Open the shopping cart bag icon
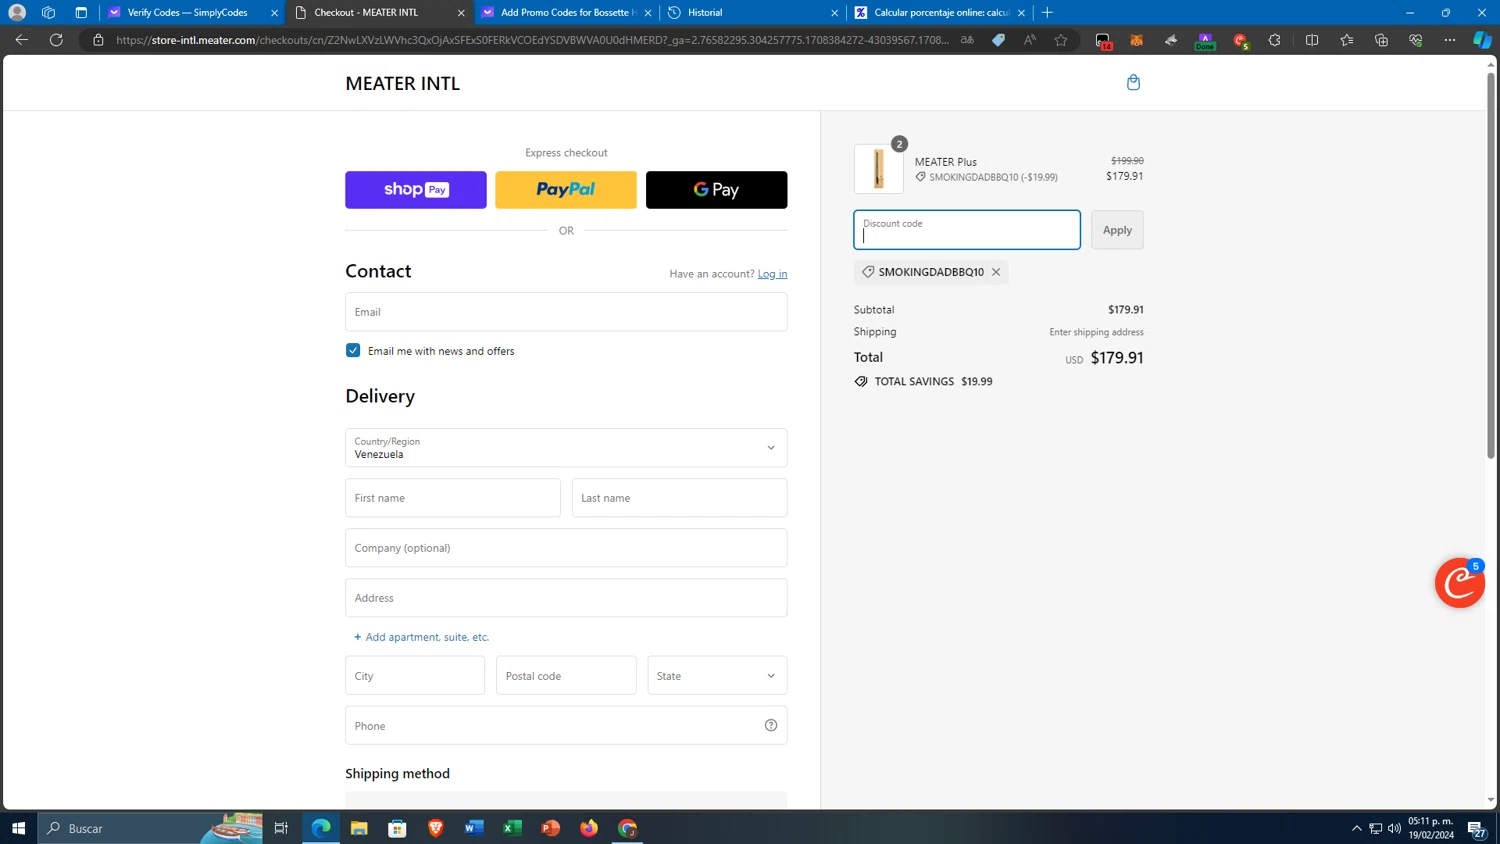Viewport: 1500px width, 844px height. tap(1133, 82)
